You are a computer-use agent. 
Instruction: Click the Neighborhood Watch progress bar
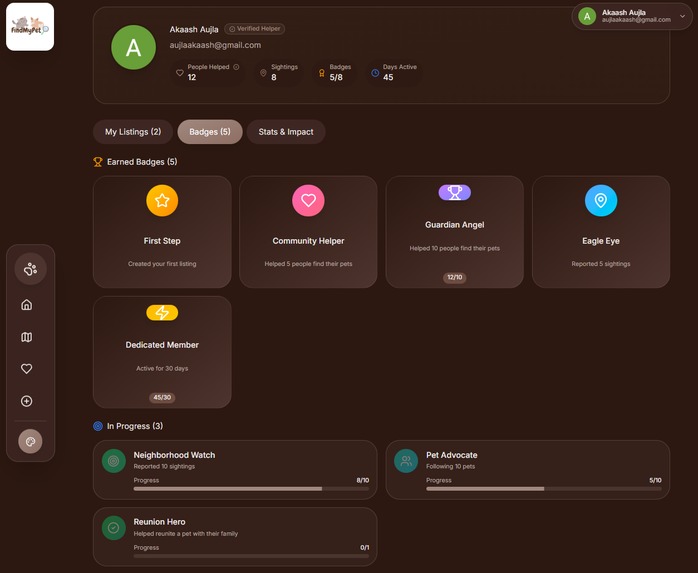pyautogui.click(x=251, y=489)
